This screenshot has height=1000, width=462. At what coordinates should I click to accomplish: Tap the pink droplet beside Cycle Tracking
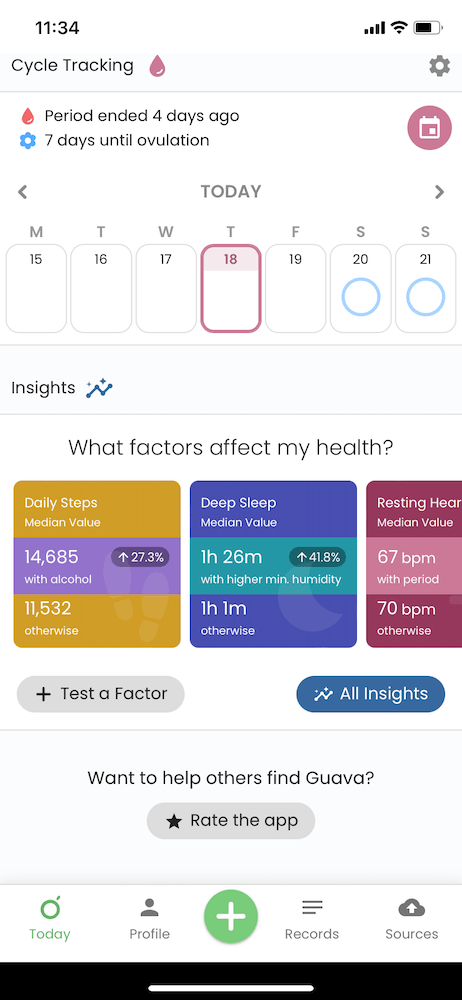point(157,66)
